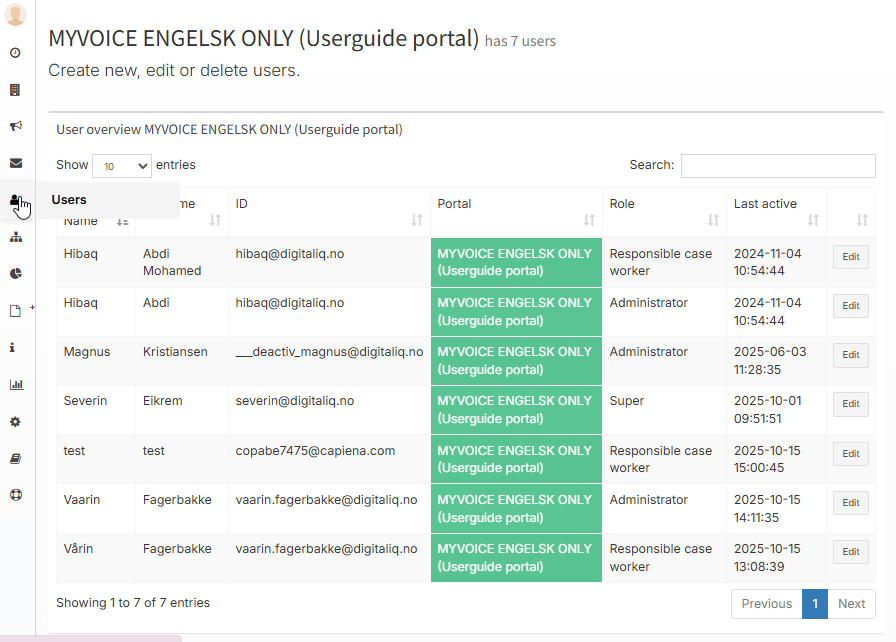Sort the table by Last active column
Screen dimensions: 896x642
coord(776,212)
